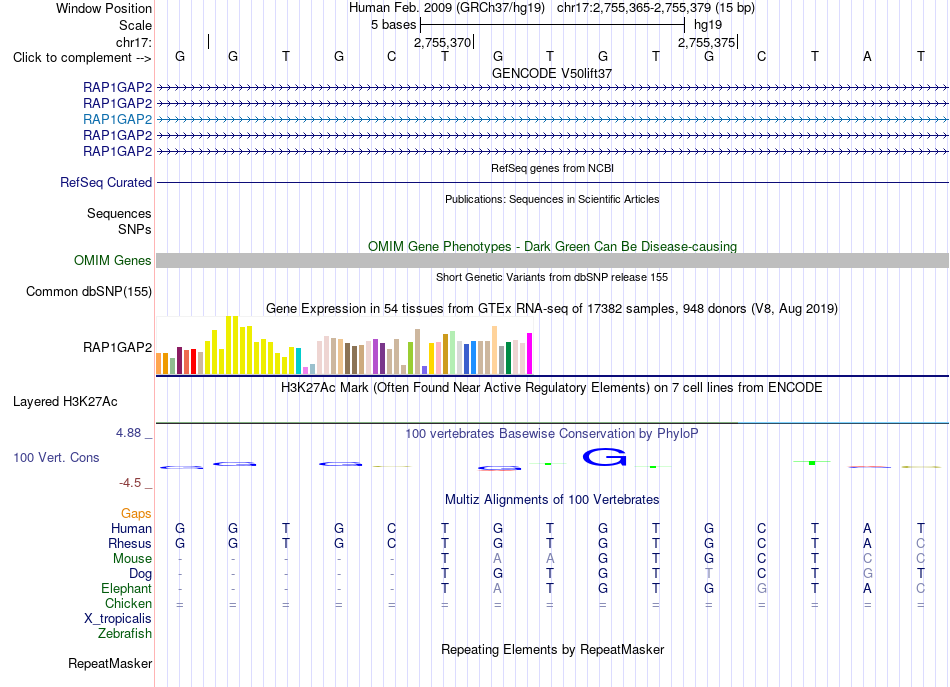The width and height of the screenshot is (950, 687).
Task: Select the Common dbSNP(155) label
Action: 89,291
